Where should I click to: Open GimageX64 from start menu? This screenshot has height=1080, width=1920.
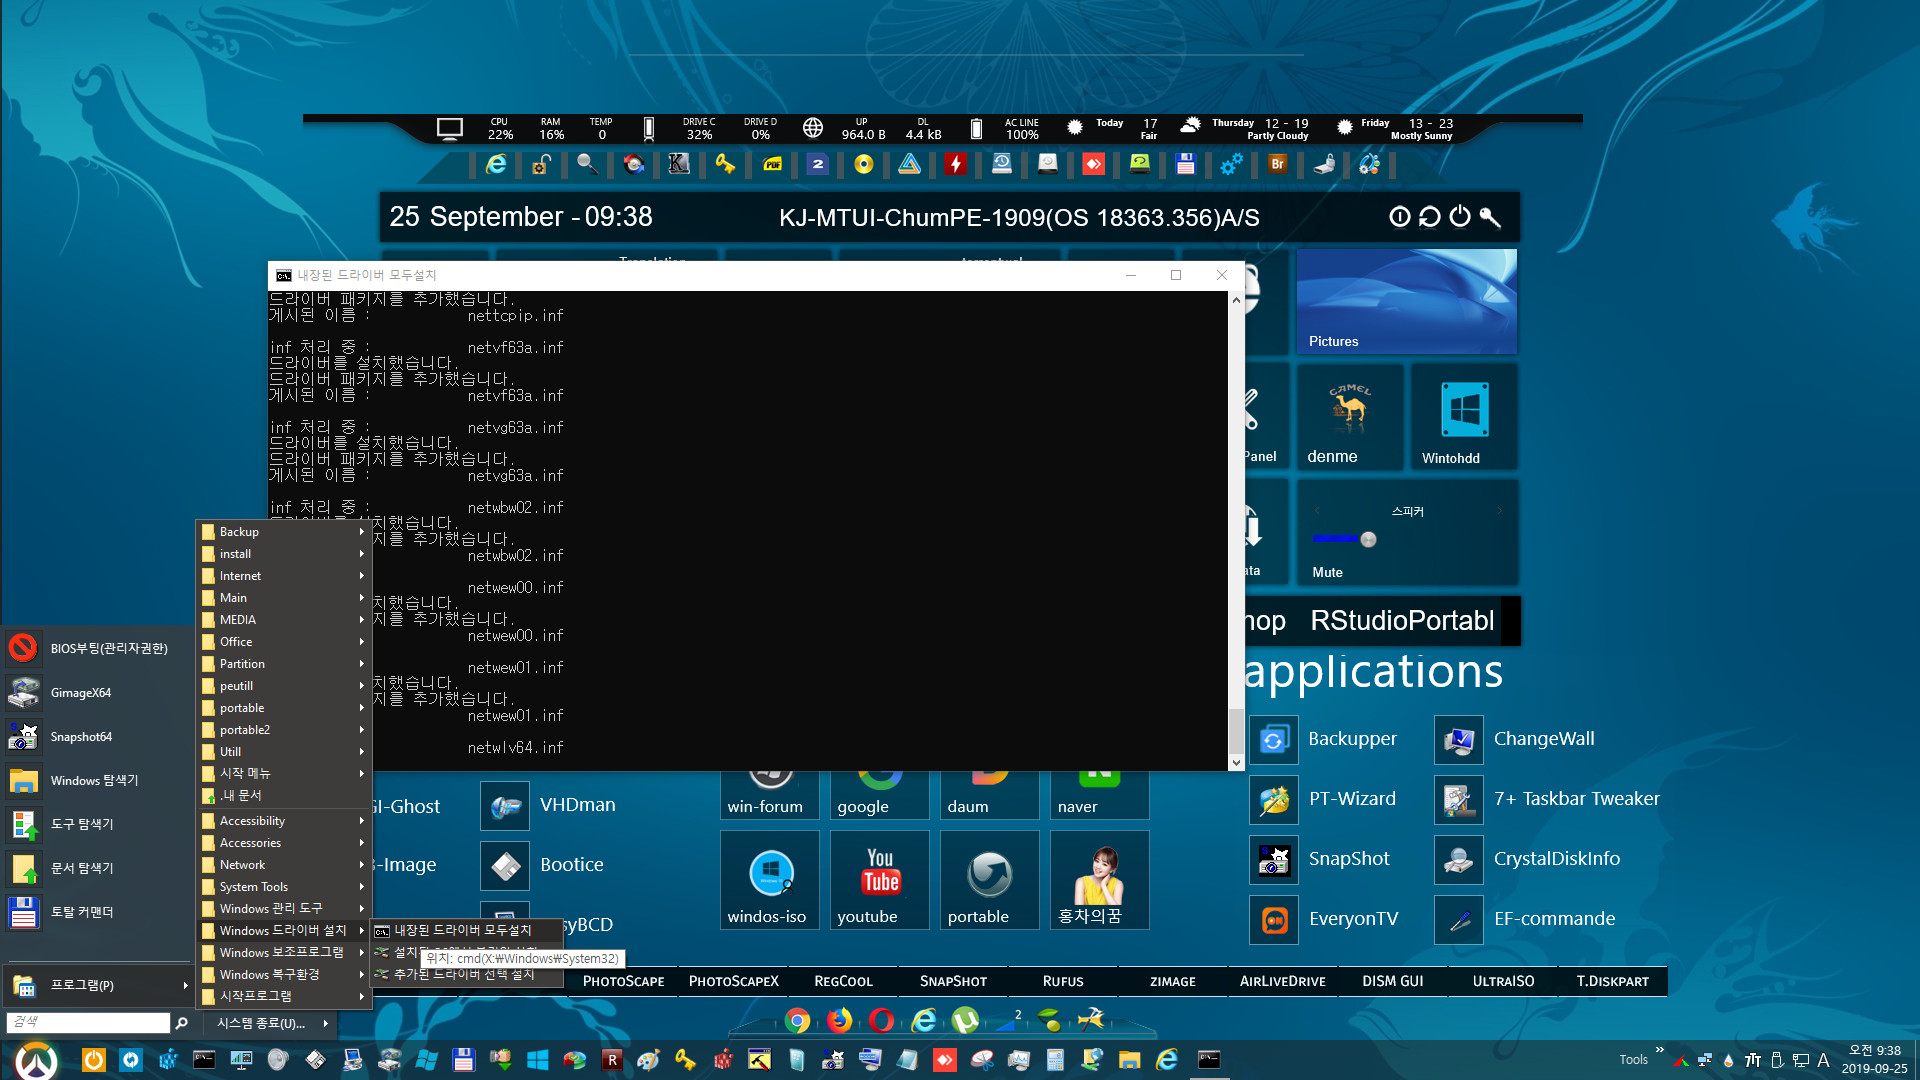coord(98,693)
